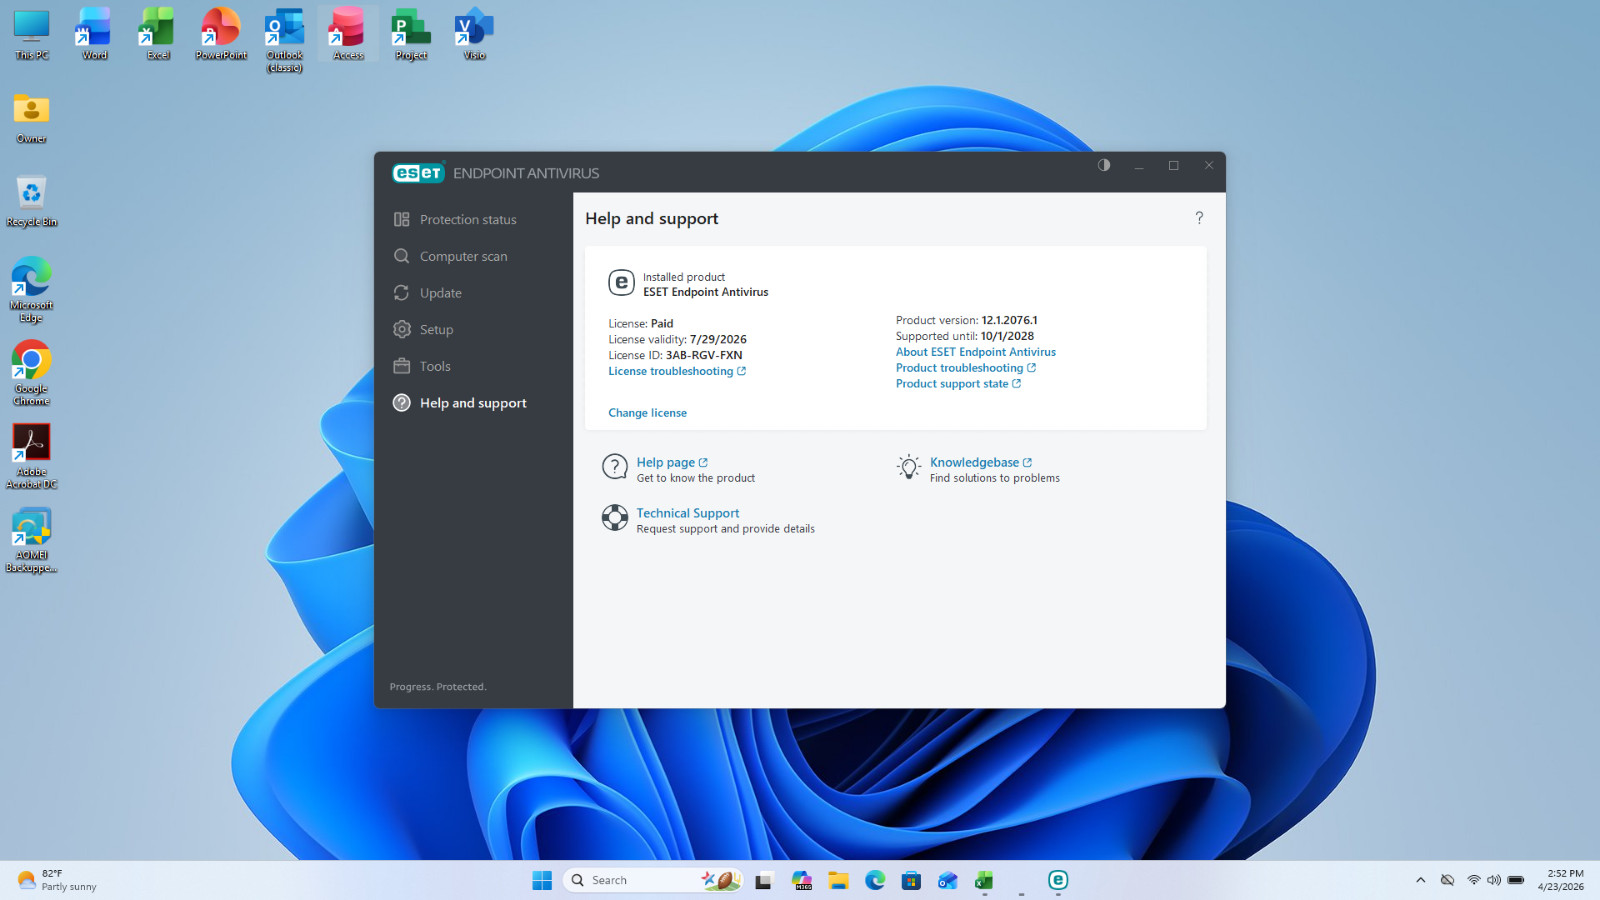Maximize the ESET window
This screenshot has width=1600, height=900.
click(1174, 166)
